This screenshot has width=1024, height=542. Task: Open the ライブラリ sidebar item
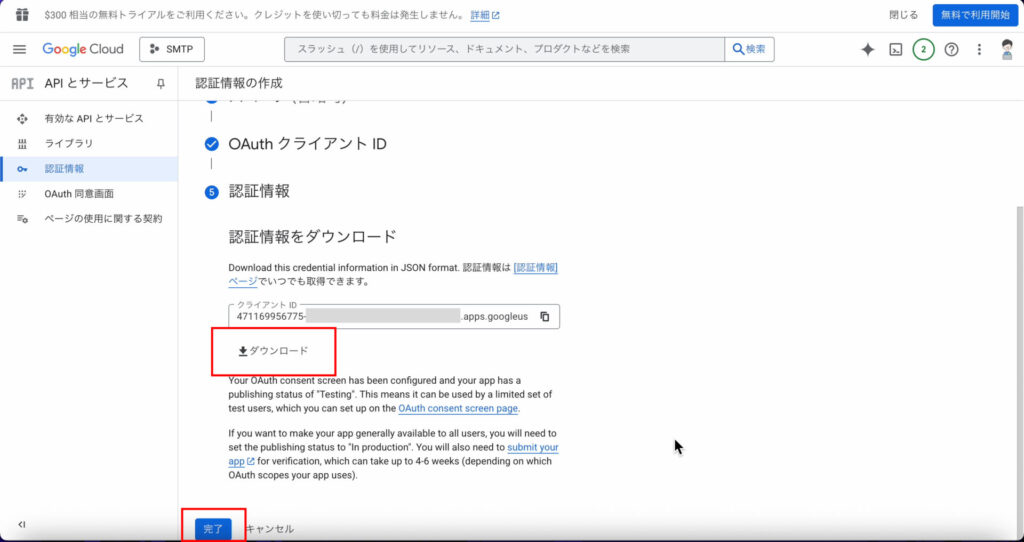89,144
